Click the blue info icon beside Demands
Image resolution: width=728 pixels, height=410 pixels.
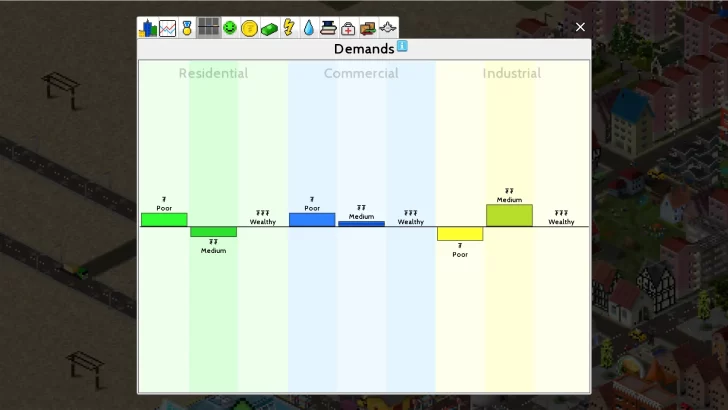(402, 46)
